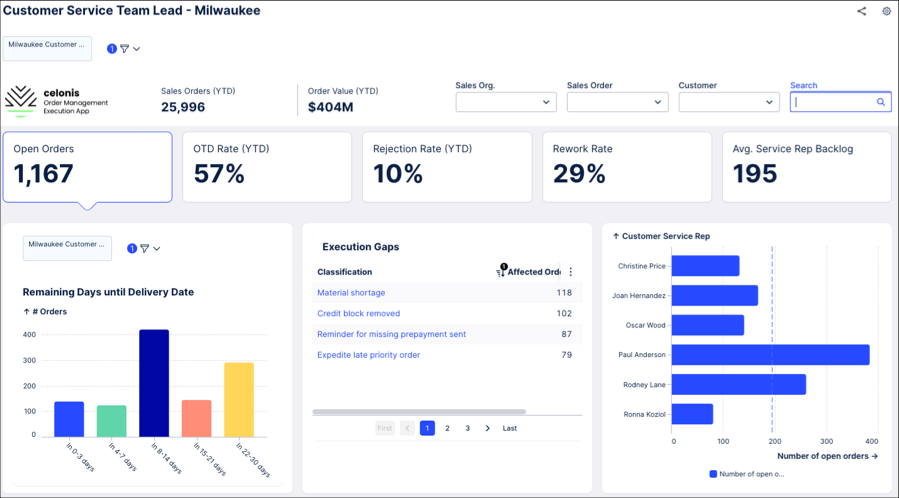Click into the Search input field

pyautogui.click(x=834, y=102)
